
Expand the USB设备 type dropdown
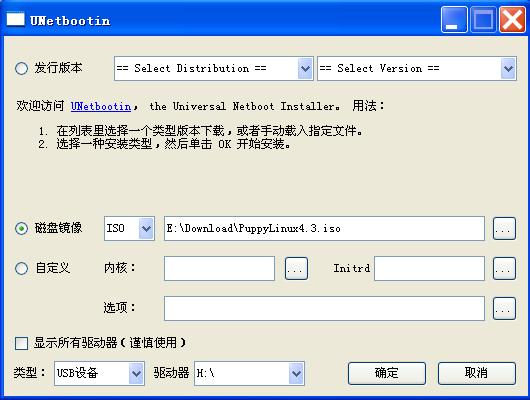coord(99,373)
